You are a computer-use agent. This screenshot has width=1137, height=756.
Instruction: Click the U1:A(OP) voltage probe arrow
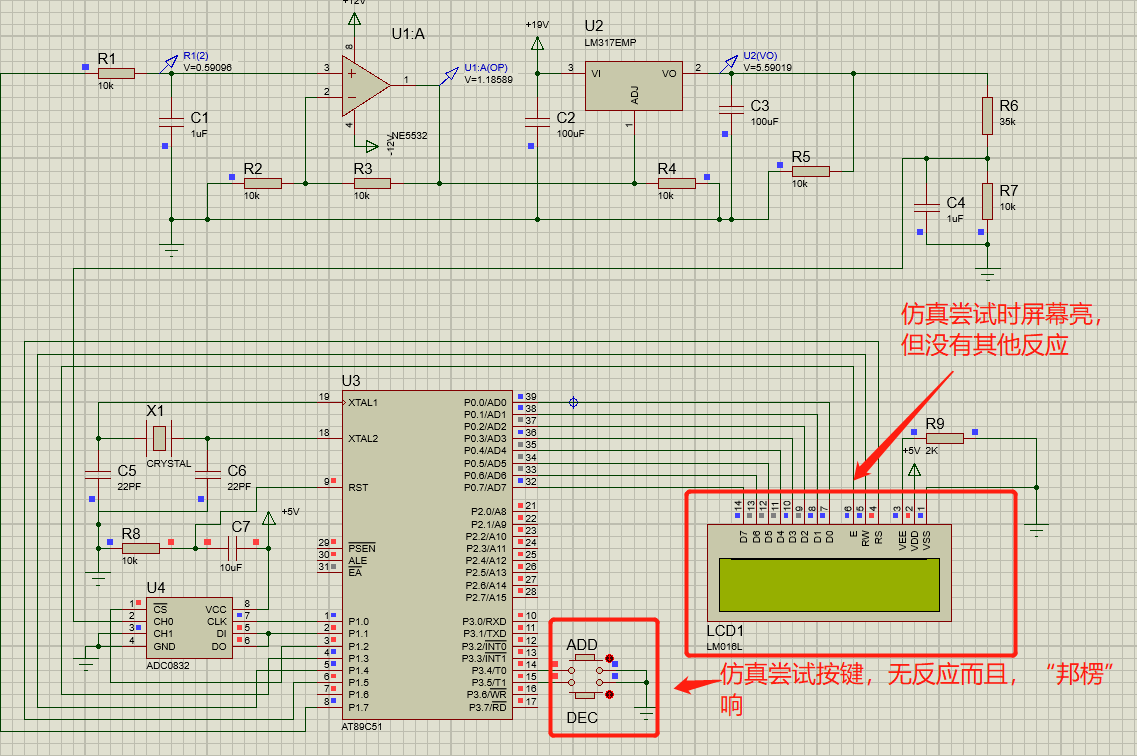(x=450, y=75)
